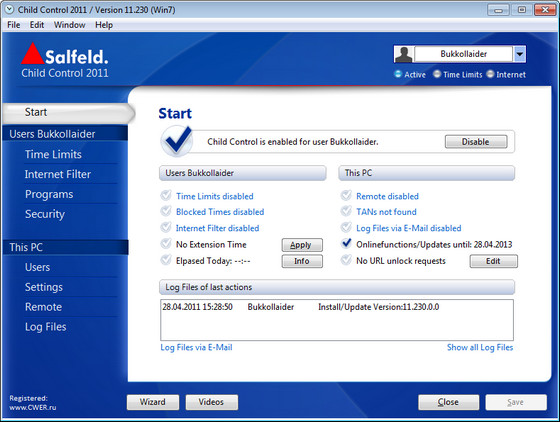Open Users under This PC
The image size is (560, 422).
tap(38, 267)
